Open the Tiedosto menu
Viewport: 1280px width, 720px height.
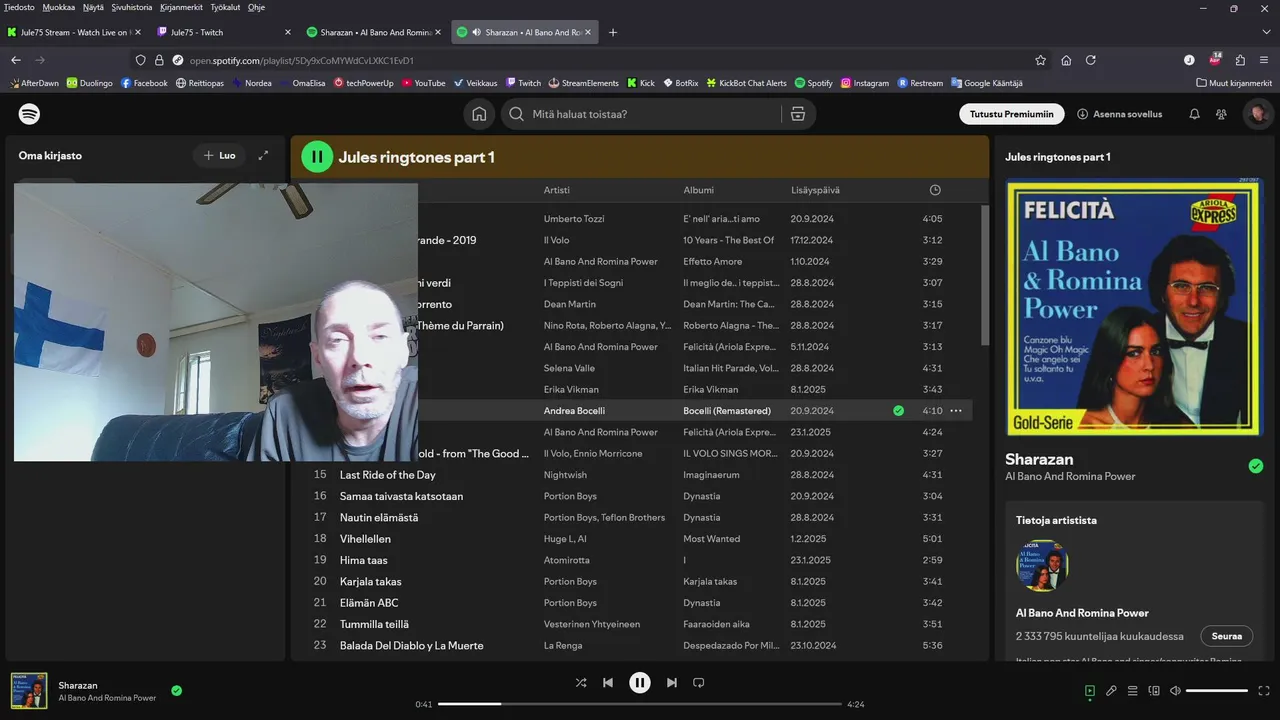[19, 7]
